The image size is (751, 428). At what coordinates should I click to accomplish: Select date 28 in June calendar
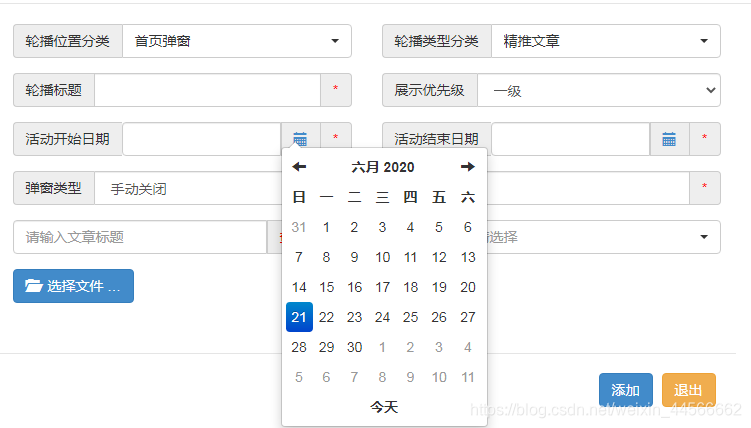click(x=299, y=347)
